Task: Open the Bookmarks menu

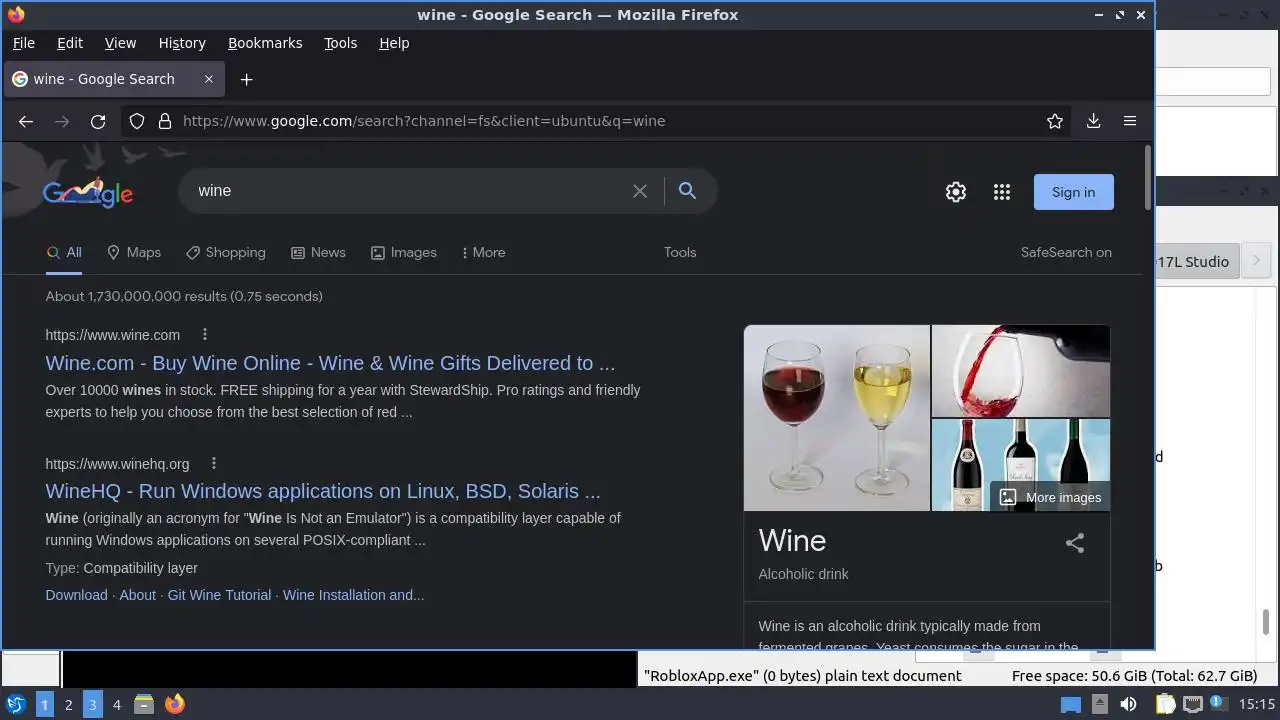Action: click(x=265, y=43)
